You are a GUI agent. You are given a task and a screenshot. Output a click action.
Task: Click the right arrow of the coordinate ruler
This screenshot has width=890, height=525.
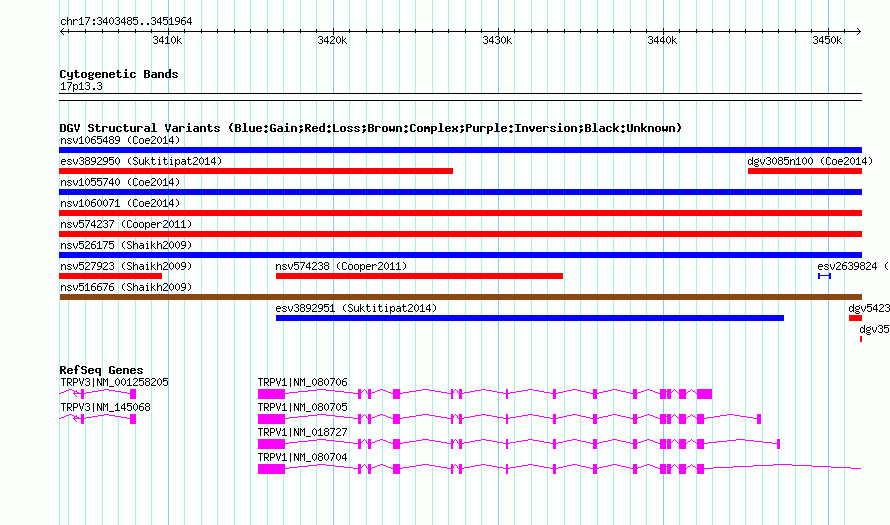859,32
